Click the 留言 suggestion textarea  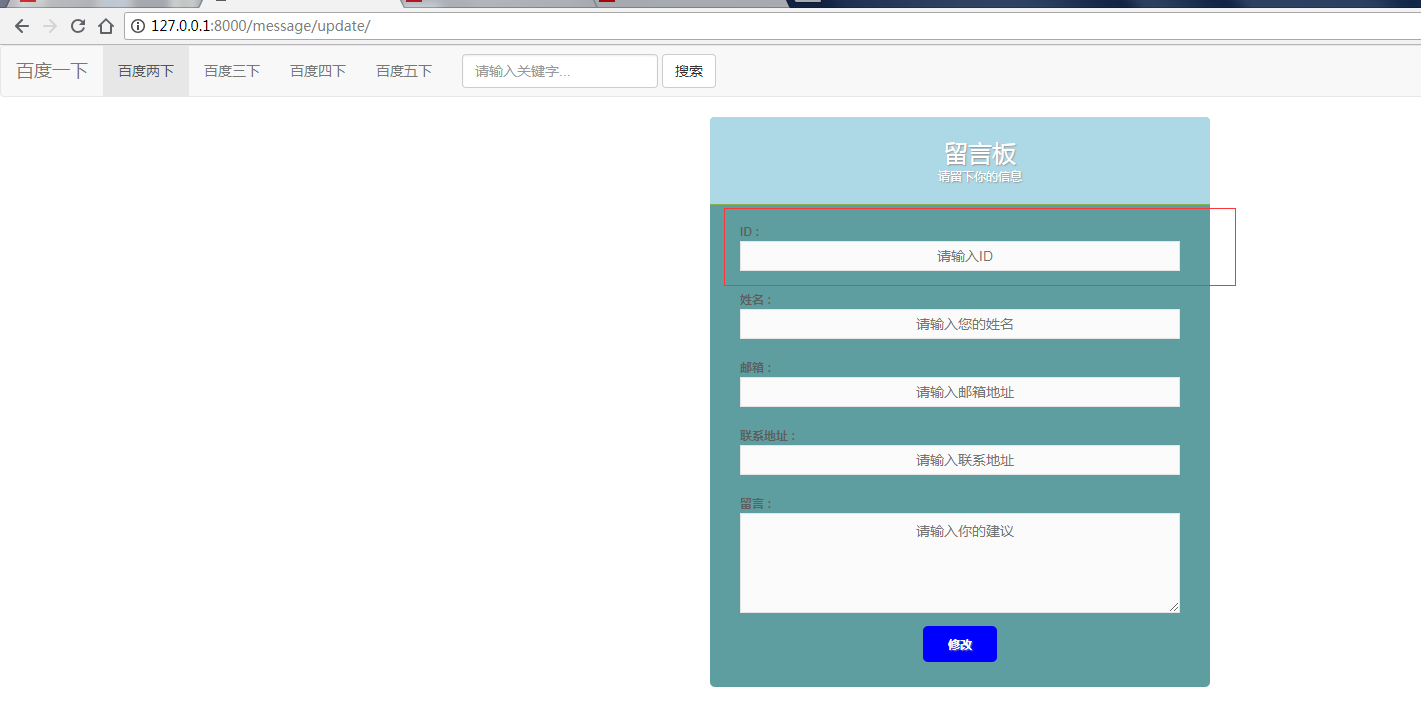pyautogui.click(x=959, y=562)
